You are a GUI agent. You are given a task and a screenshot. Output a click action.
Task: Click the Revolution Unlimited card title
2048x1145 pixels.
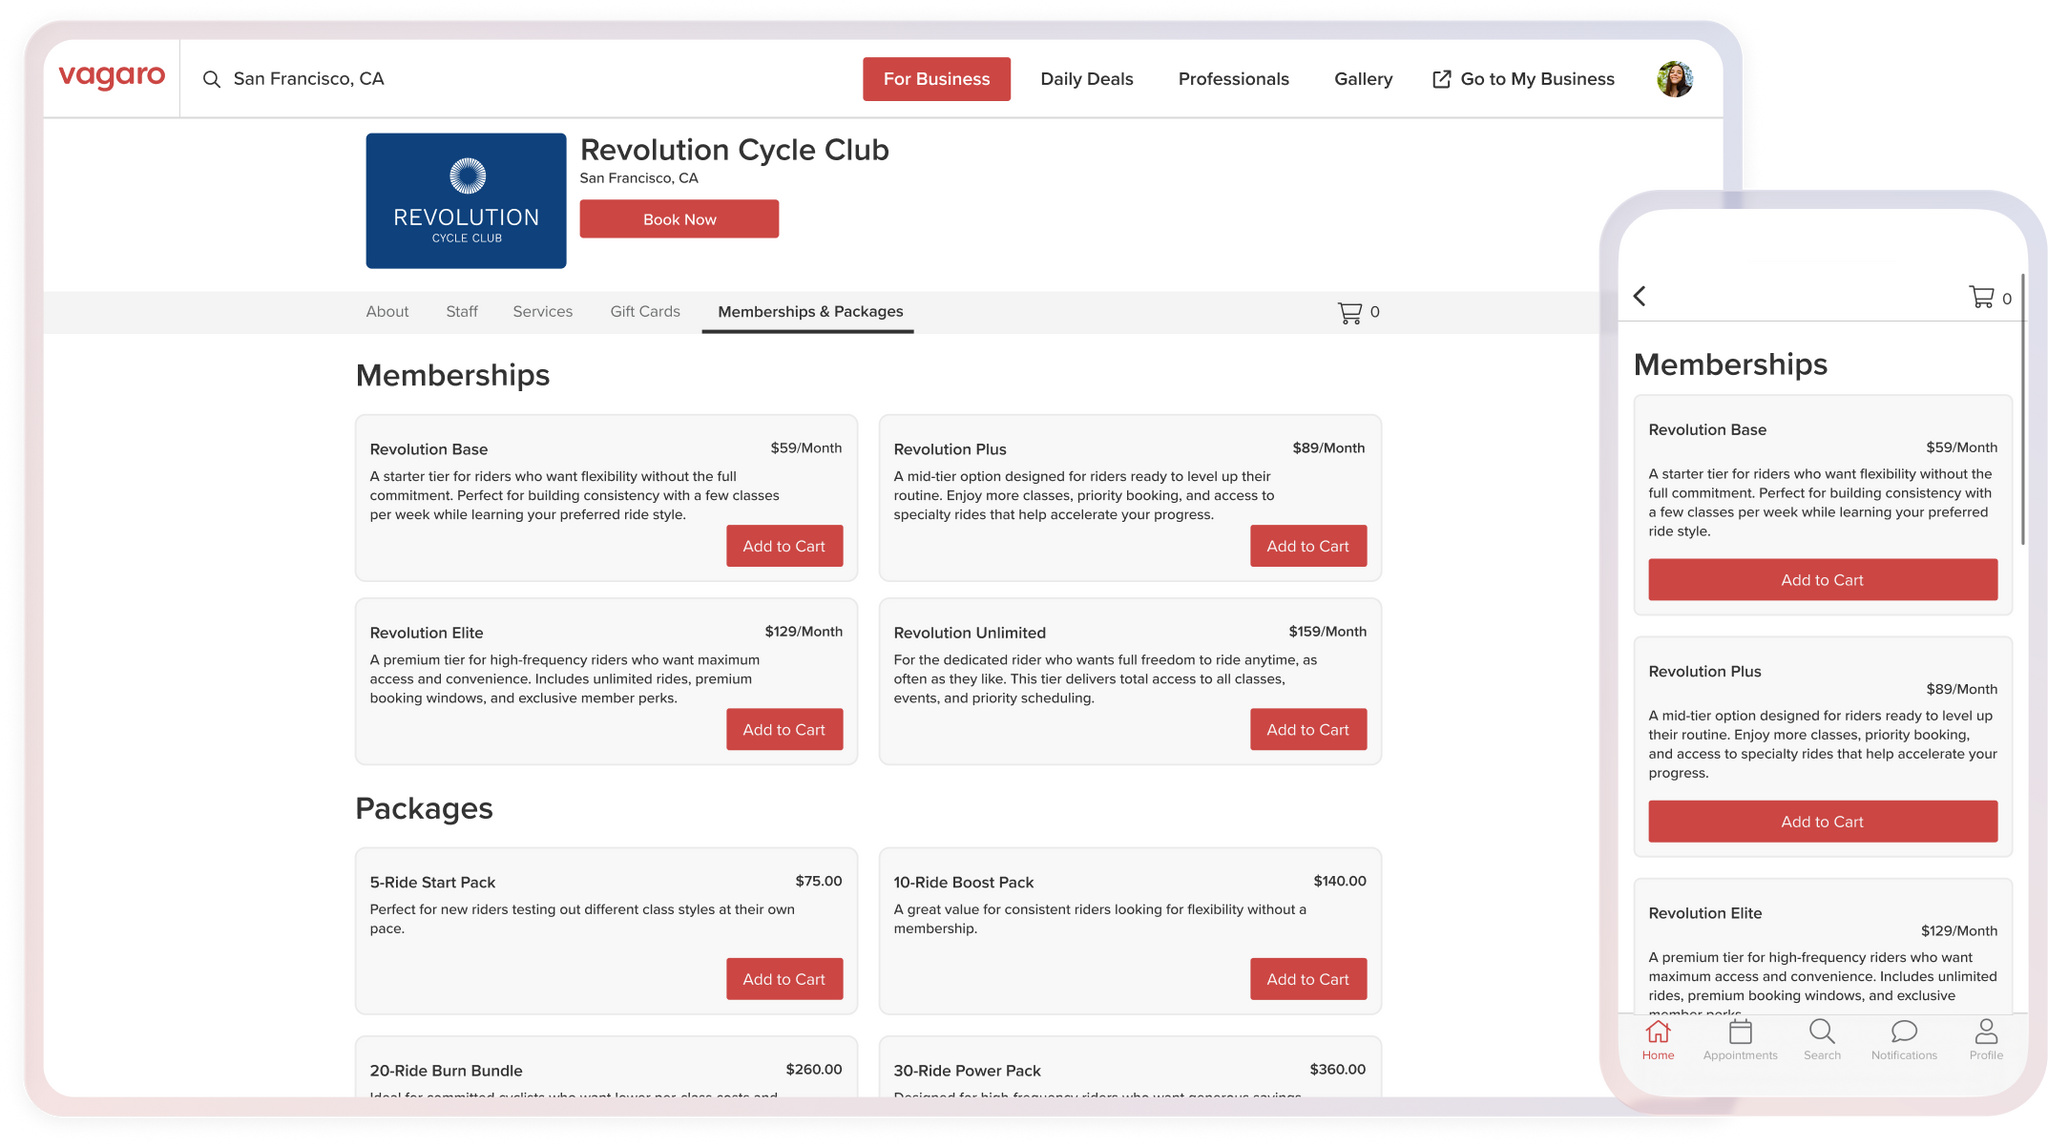pos(970,633)
